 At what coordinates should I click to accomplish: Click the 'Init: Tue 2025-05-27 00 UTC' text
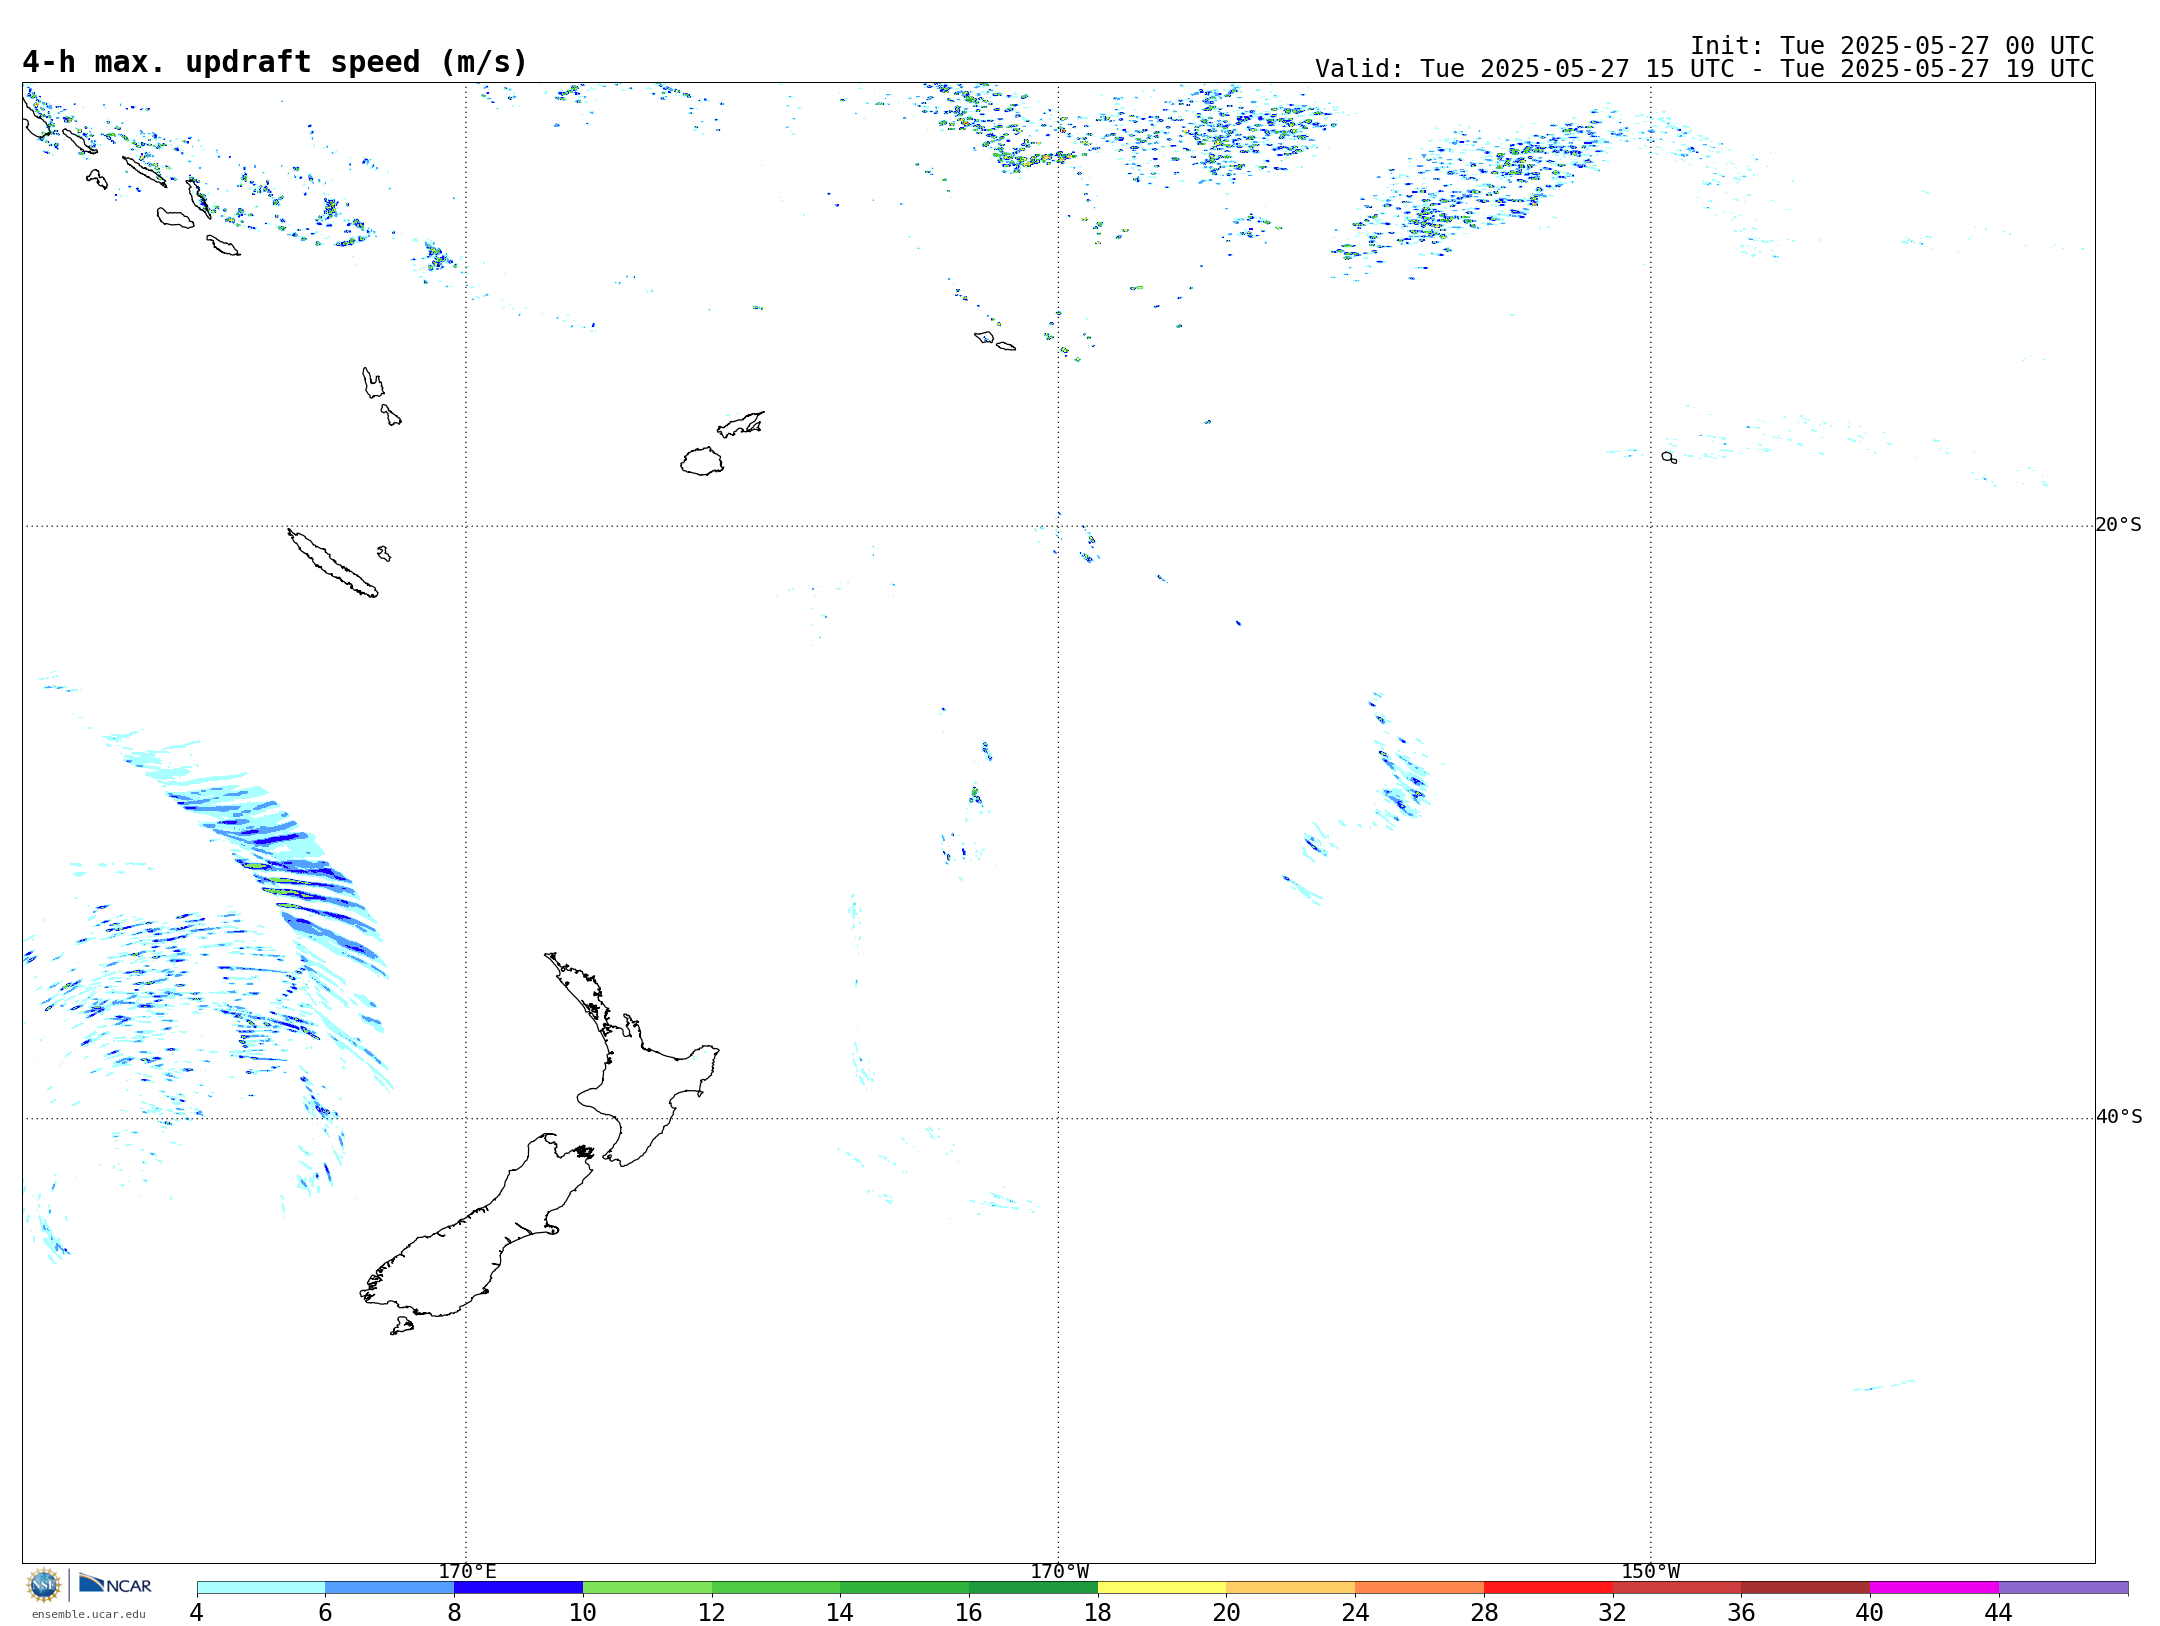pyautogui.click(x=1892, y=46)
